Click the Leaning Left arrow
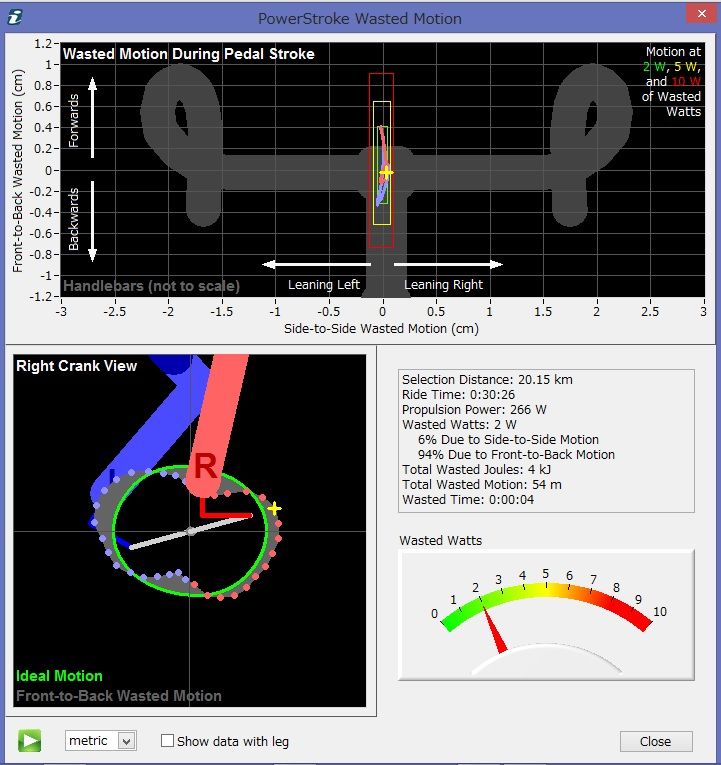 (317, 264)
